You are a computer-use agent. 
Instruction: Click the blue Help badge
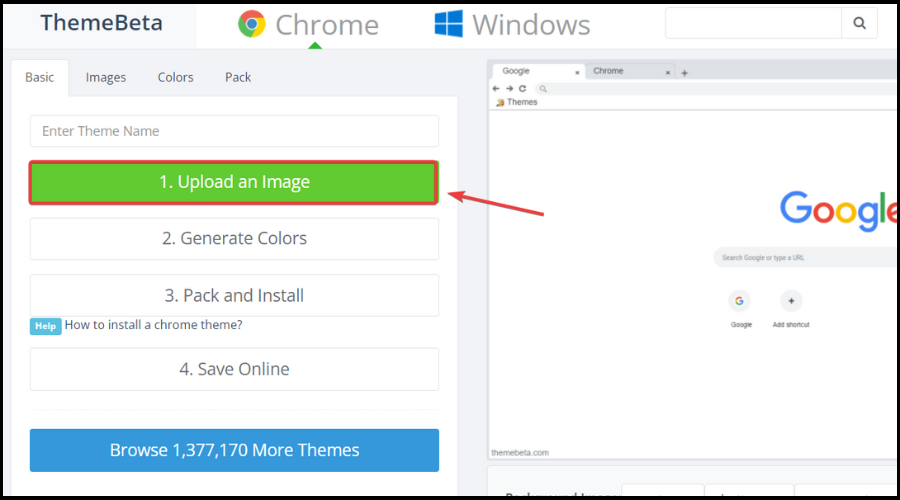[45, 326]
